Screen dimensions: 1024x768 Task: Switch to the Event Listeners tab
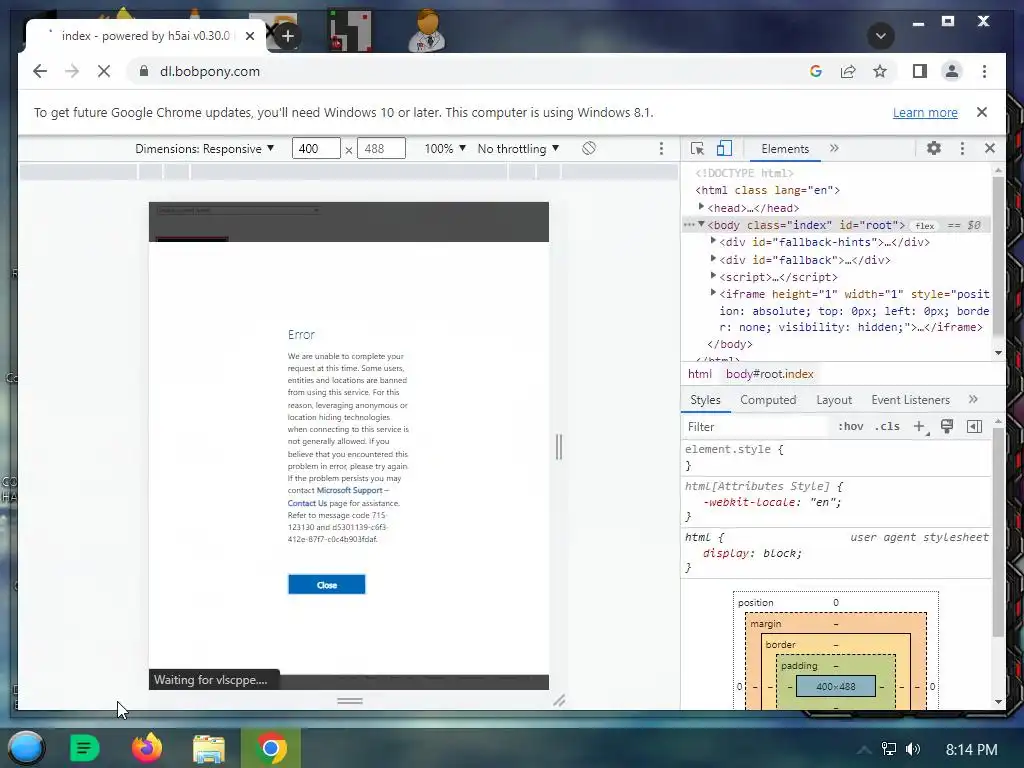coord(910,400)
